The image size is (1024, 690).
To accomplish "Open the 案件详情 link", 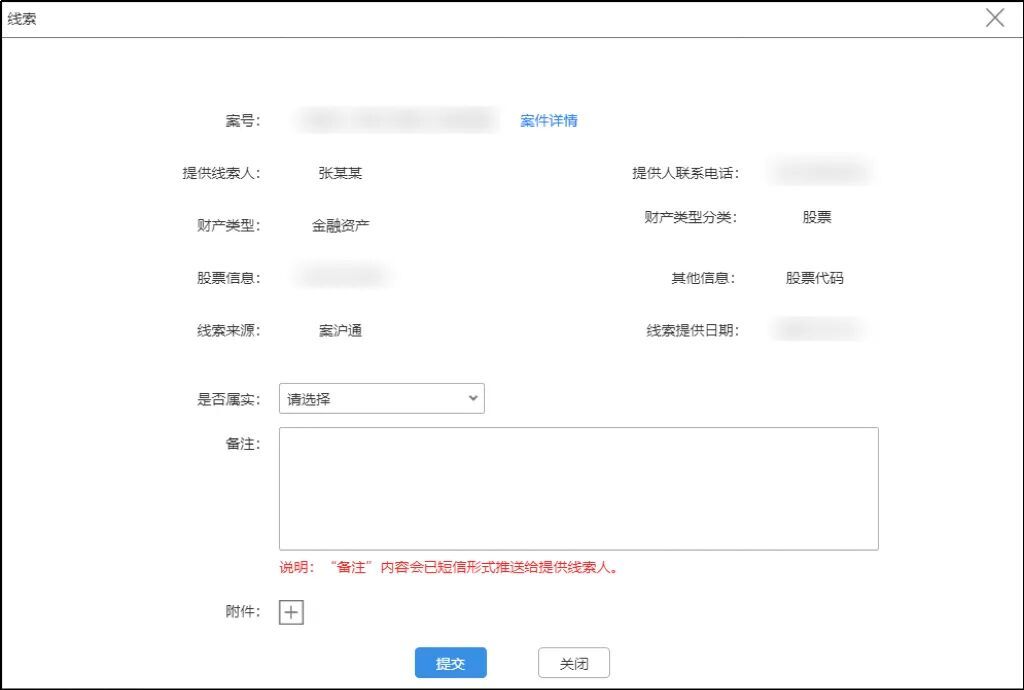I will coord(548,121).
